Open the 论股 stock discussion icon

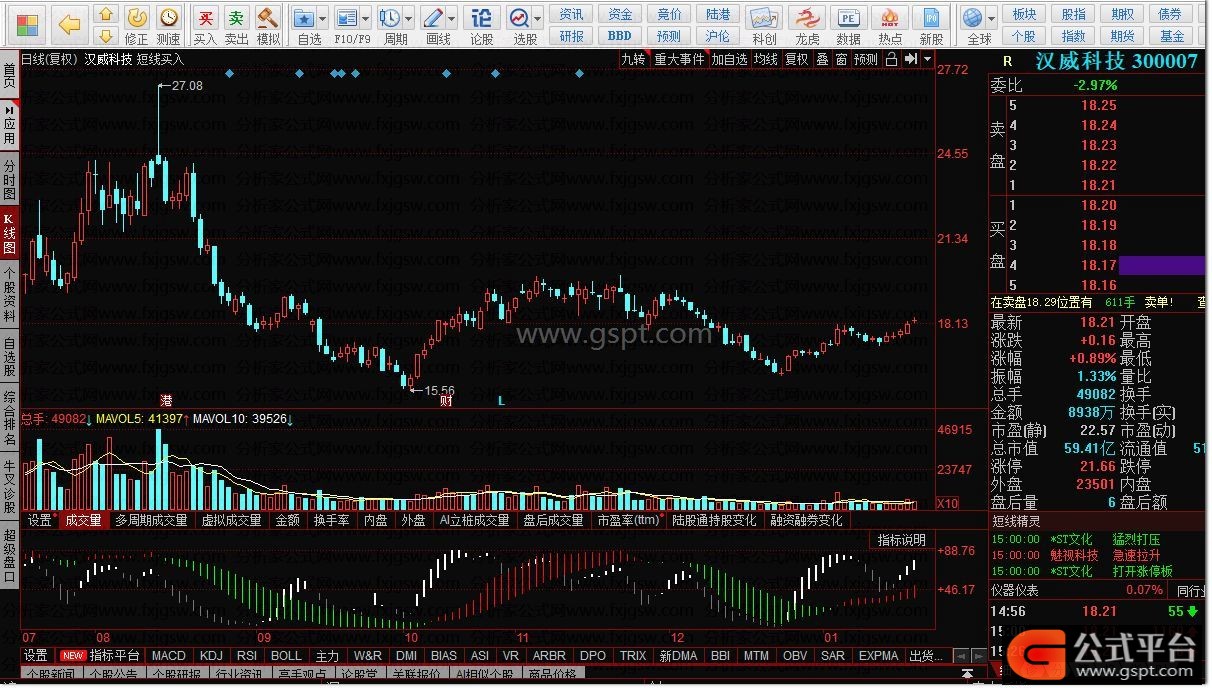tap(482, 25)
